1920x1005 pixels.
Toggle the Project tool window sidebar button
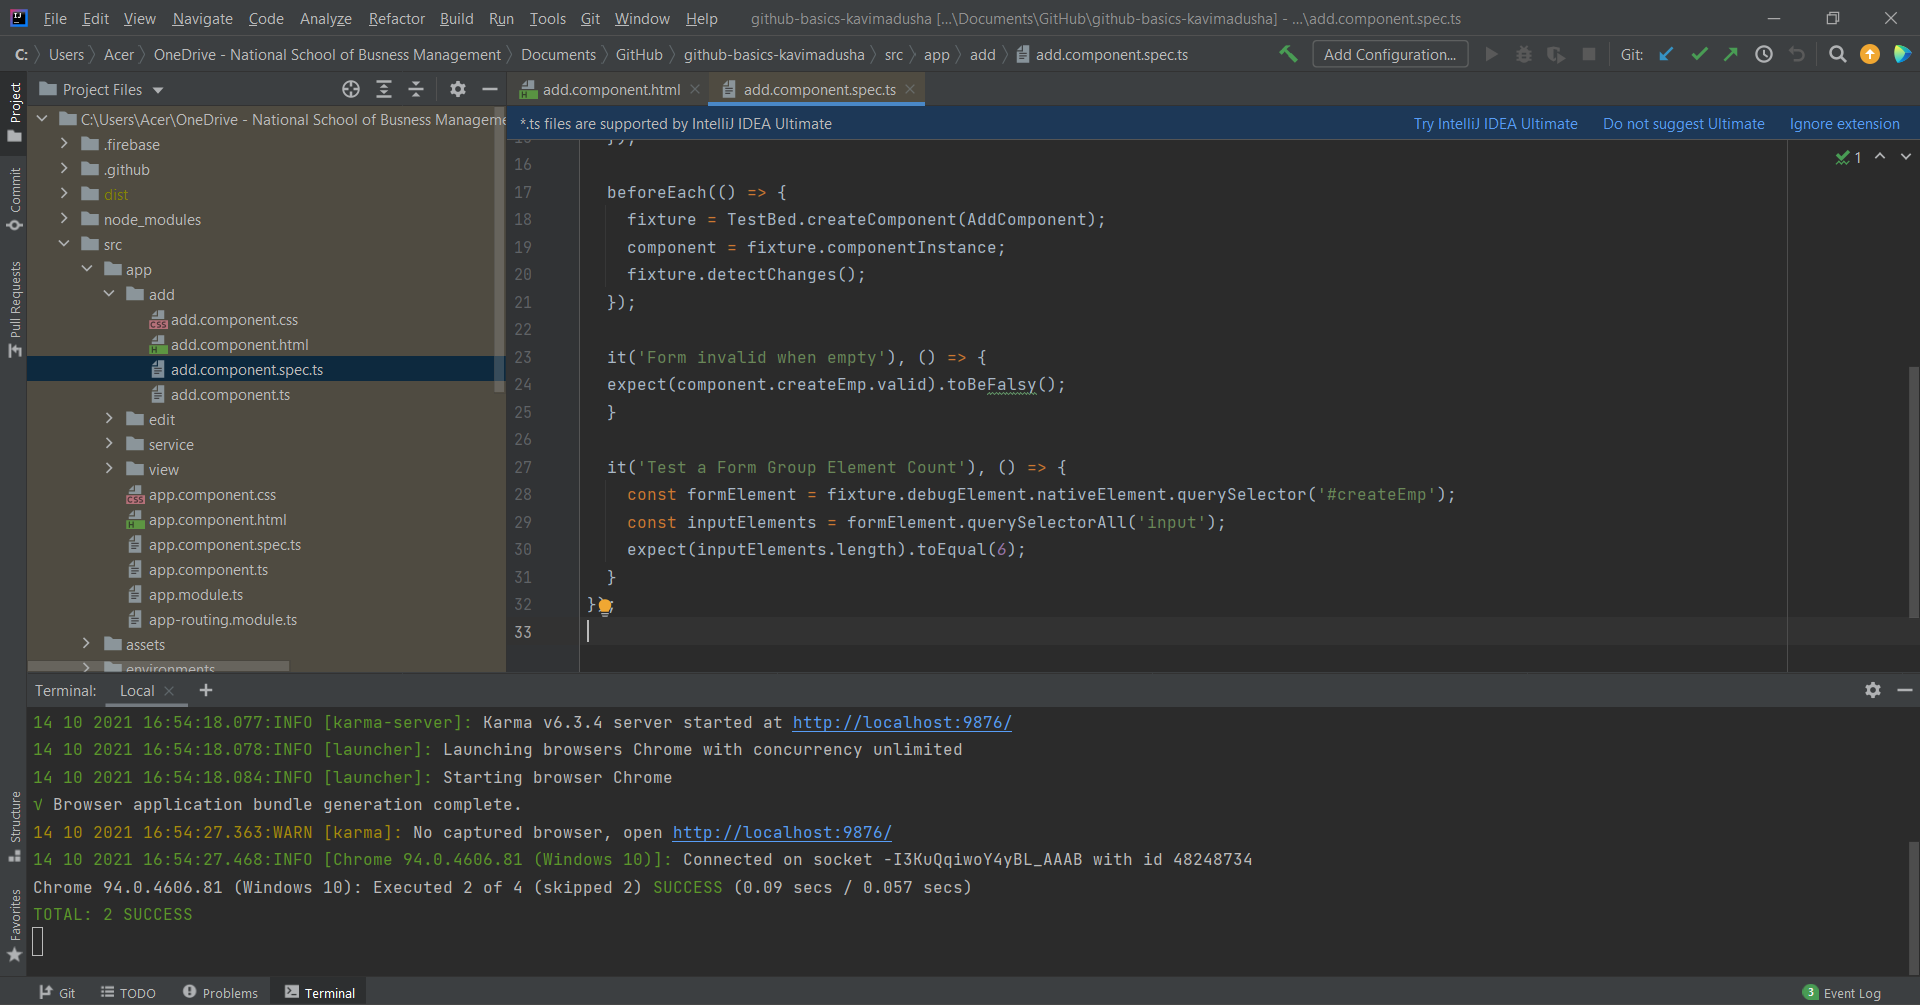pos(14,110)
